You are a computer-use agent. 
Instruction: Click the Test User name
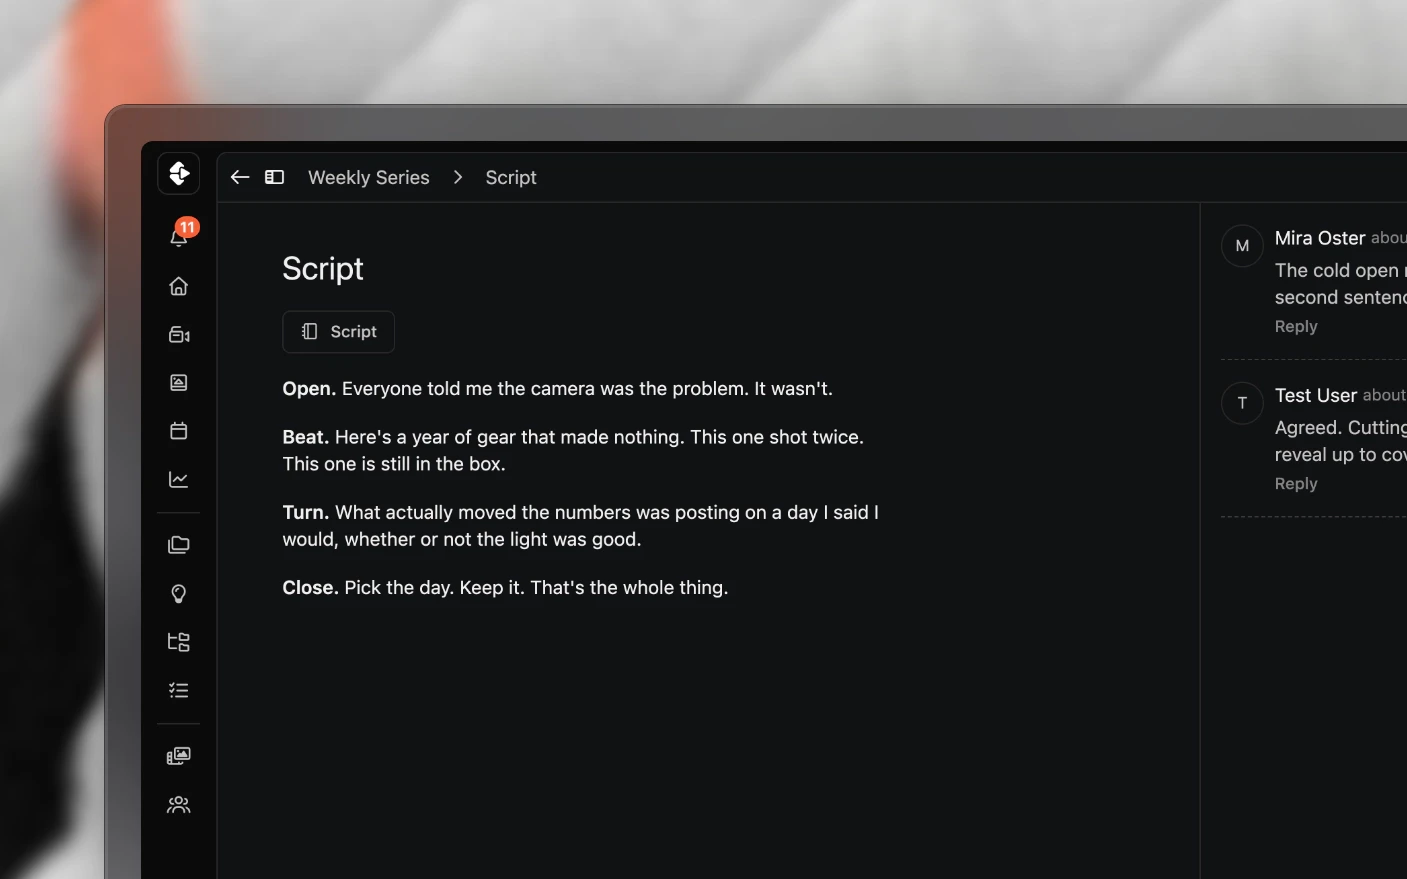1316,395
